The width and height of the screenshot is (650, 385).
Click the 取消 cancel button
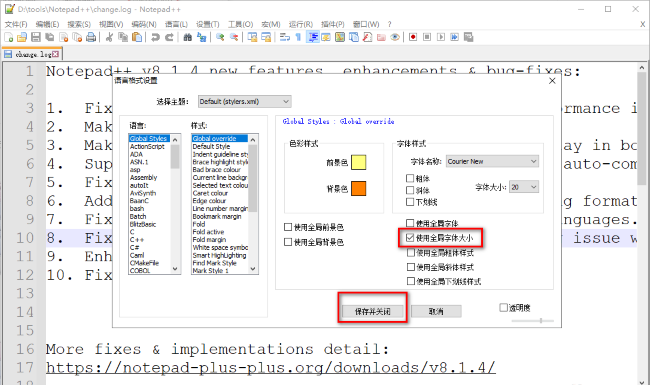coord(436,311)
